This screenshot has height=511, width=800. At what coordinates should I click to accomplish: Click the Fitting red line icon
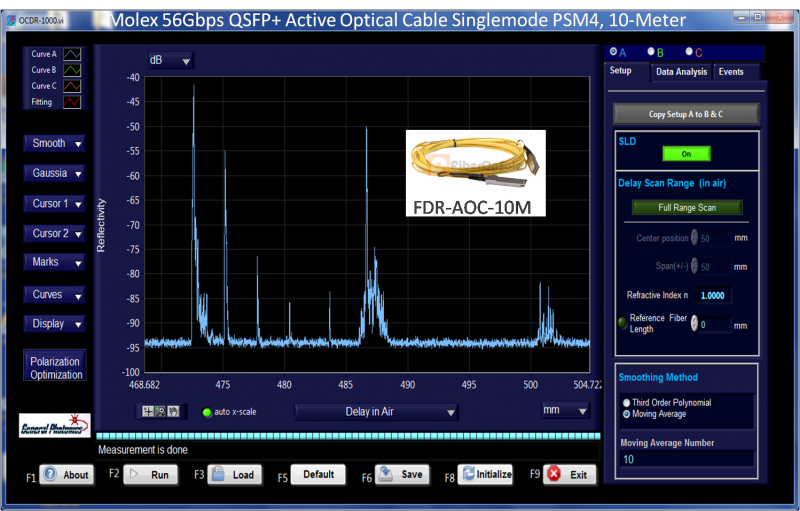tap(72, 102)
